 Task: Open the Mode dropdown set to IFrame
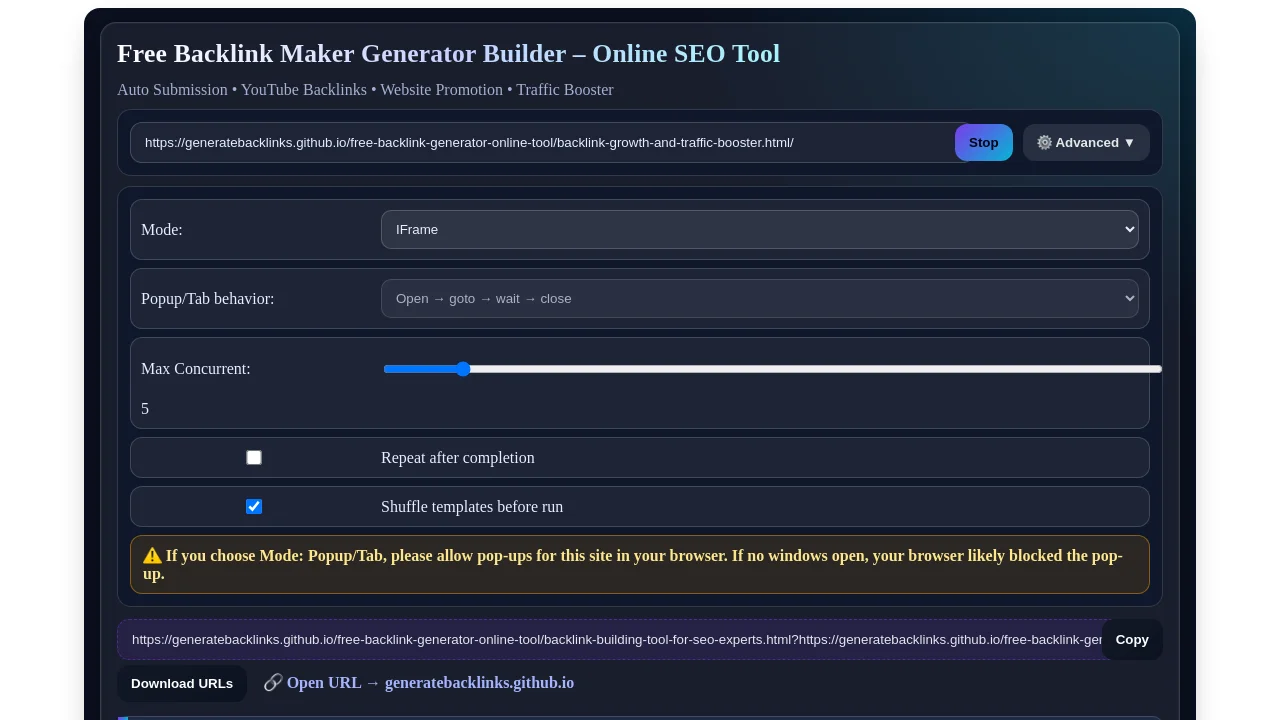pos(760,229)
